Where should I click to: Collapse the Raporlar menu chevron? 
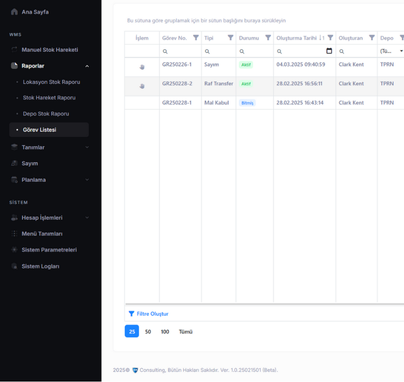point(87,66)
